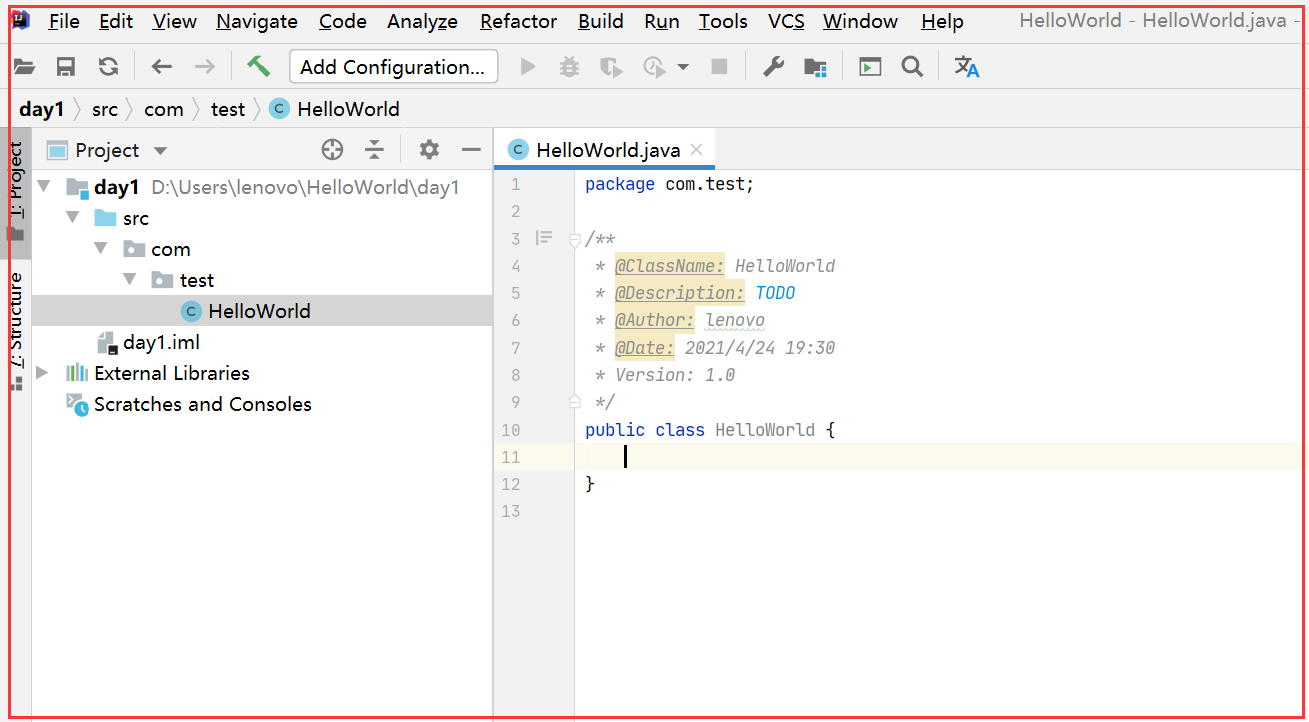Open the dropdown arrow beside Profiler icon
Image resolution: width=1309 pixels, height=722 pixels.
point(683,67)
